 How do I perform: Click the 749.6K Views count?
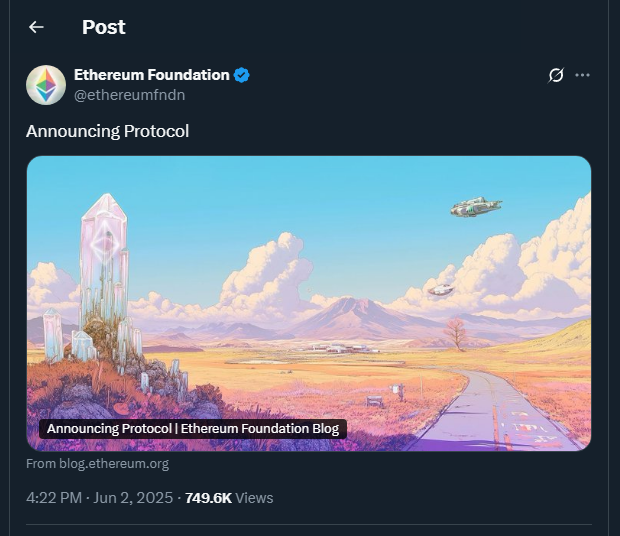click(x=229, y=497)
